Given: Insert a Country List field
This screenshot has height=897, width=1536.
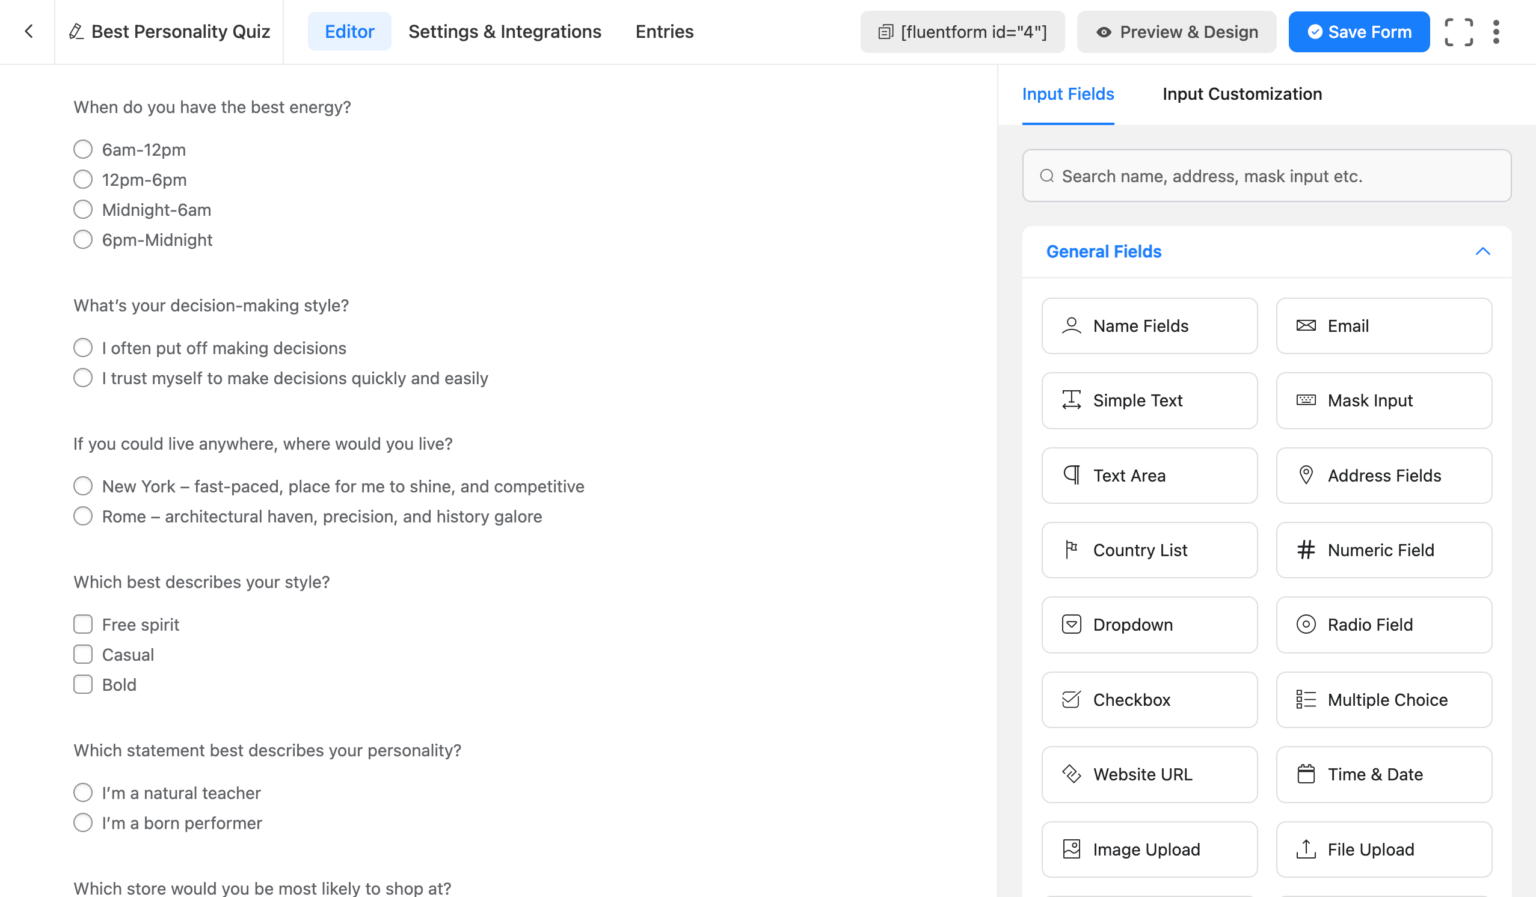Looking at the screenshot, I should [x=1149, y=550].
